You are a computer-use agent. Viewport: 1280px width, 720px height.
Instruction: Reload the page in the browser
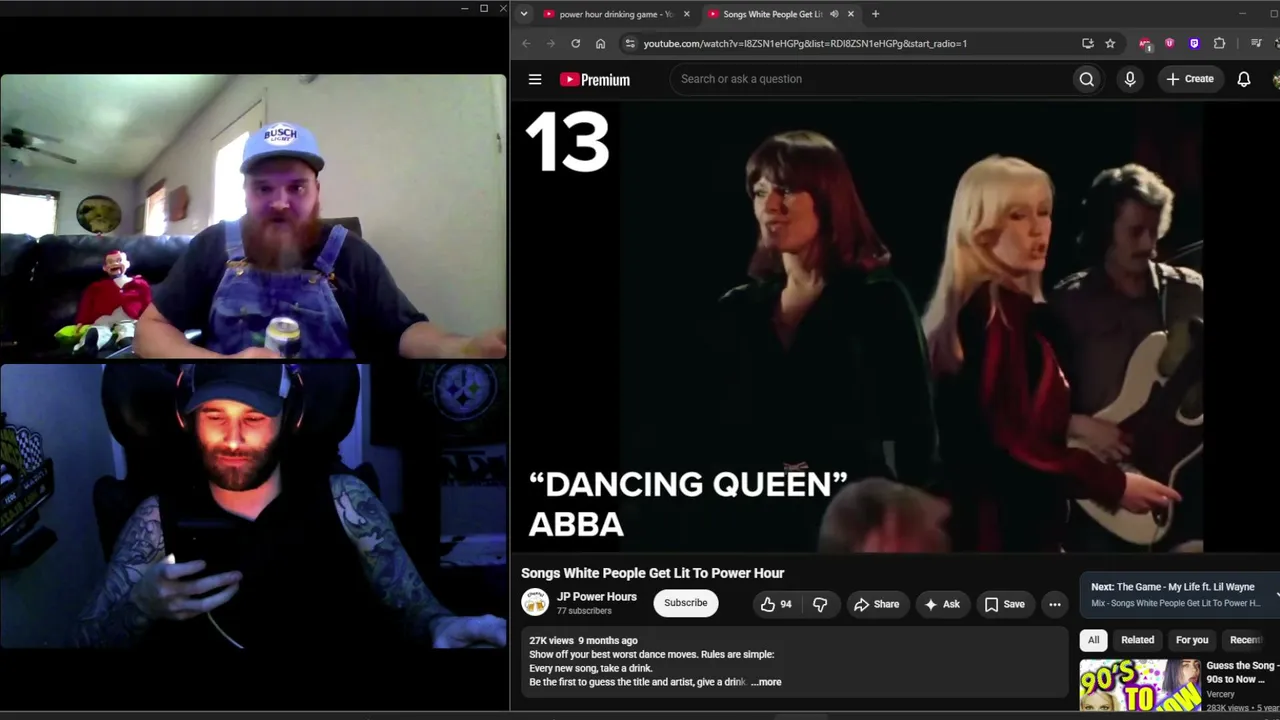tap(575, 44)
